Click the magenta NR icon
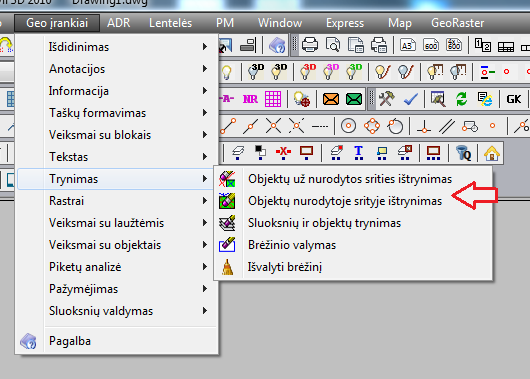Screen dimensions: 530x379 [x=250, y=99]
